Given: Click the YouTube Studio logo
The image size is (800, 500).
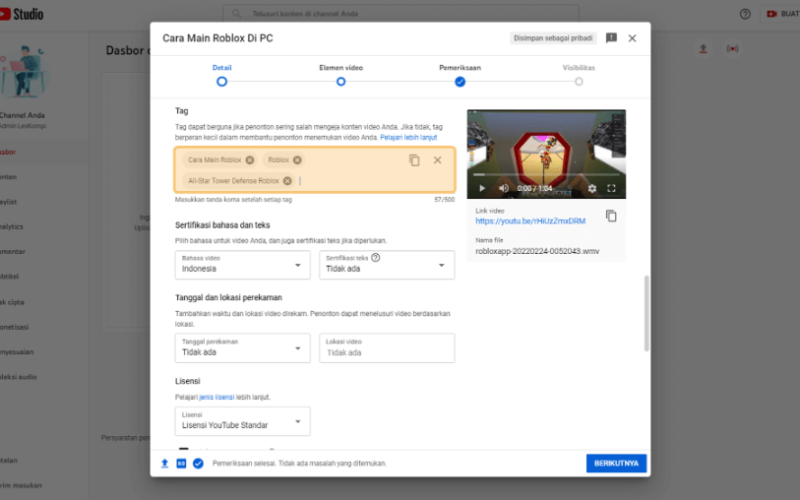Looking at the screenshot, I should click(21, 14).
